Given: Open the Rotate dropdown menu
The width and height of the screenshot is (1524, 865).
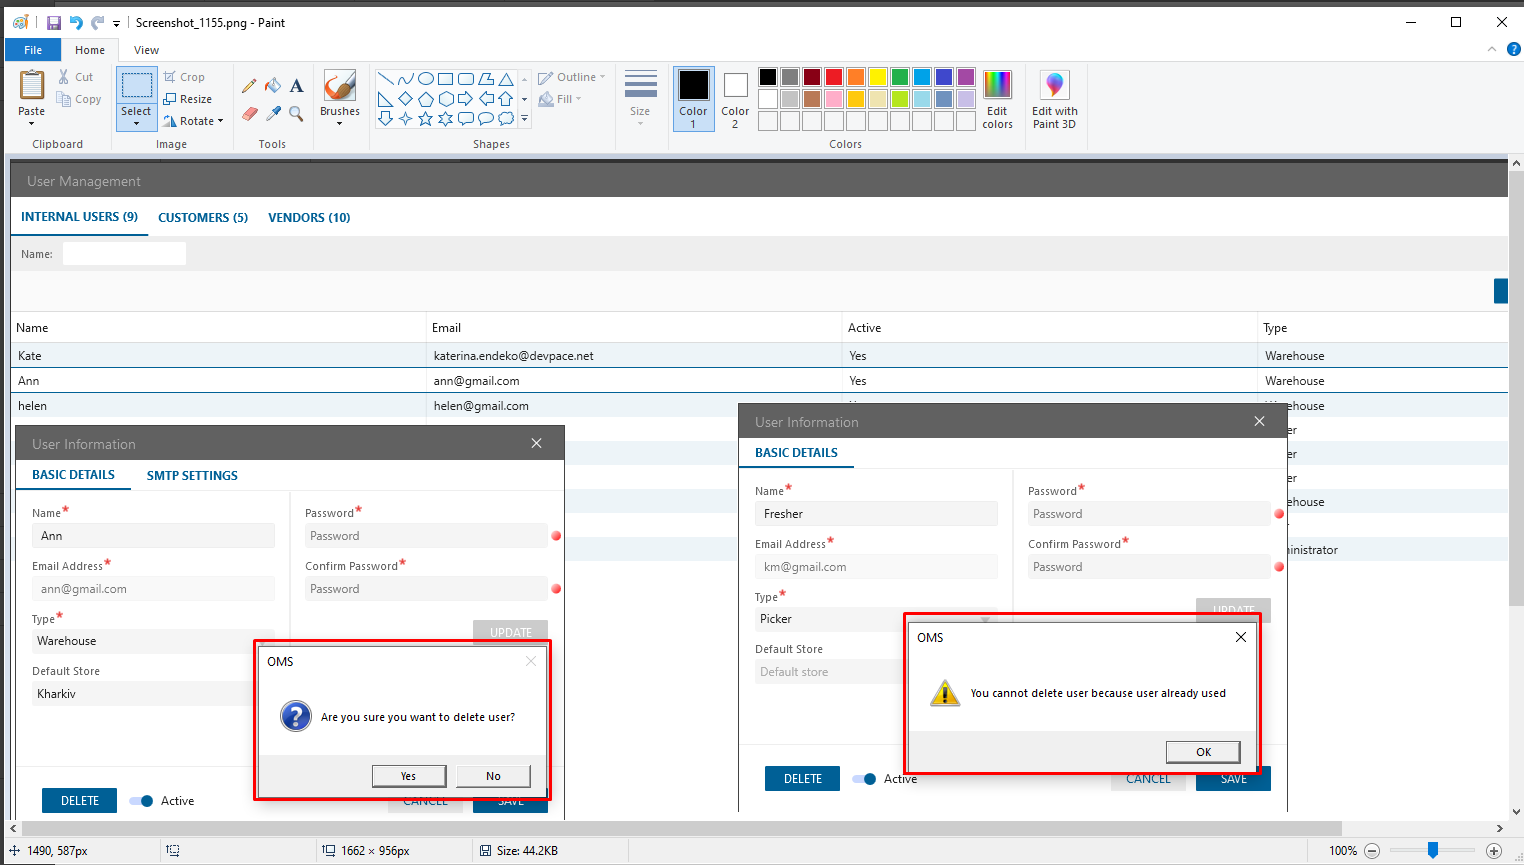Looking at the screenshot, I should (193, 121).
